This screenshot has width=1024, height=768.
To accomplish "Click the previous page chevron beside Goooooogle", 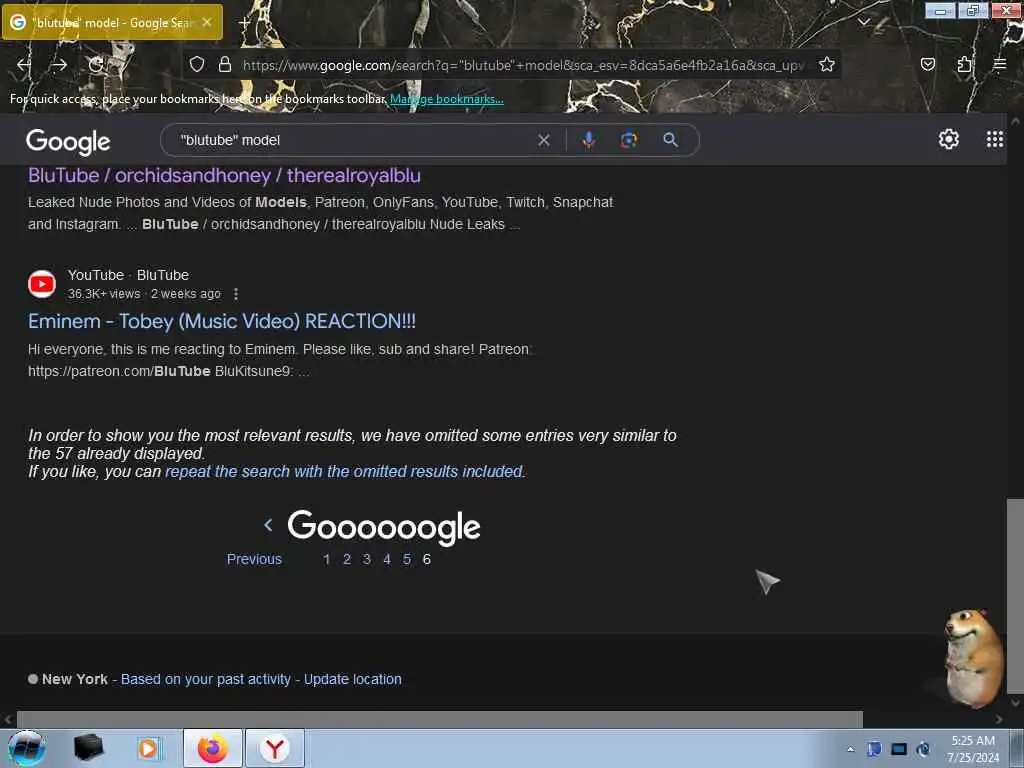I will click(268, 524).
